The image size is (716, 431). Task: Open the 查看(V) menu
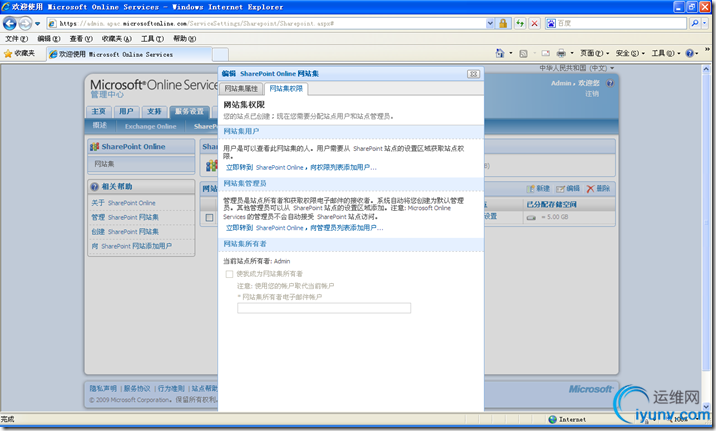(81, 39)
